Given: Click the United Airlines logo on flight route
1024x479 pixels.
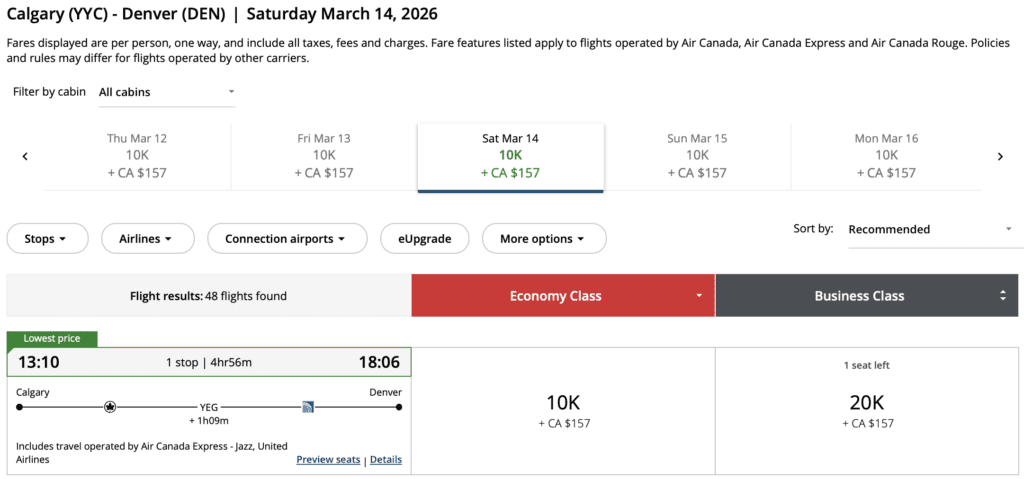Looking at the screenshot, I should tap(309, 407).
